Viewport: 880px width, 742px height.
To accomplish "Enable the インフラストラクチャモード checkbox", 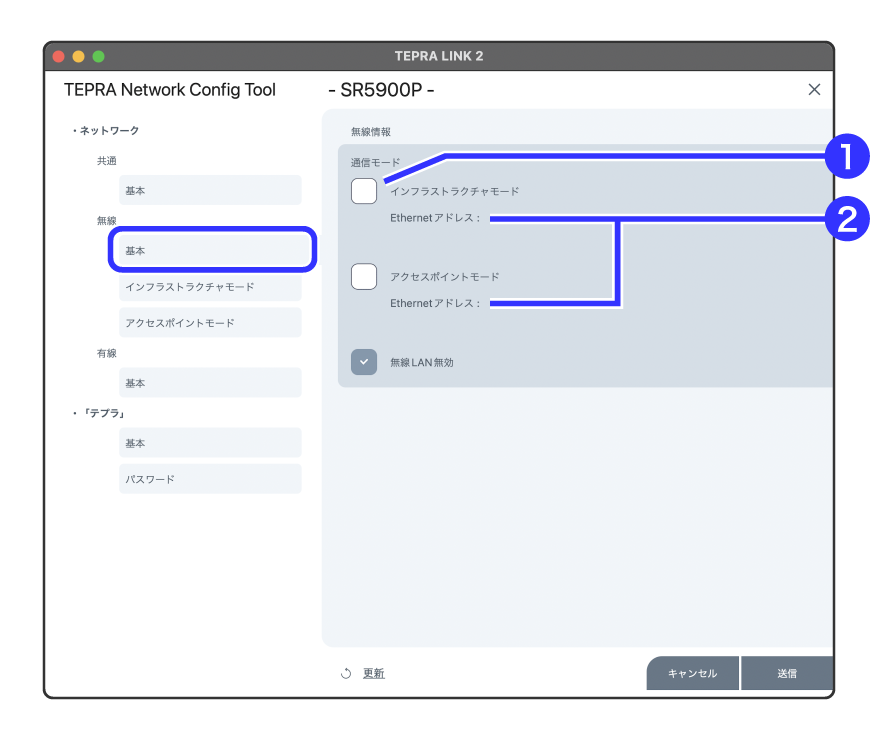I will 364,191.
